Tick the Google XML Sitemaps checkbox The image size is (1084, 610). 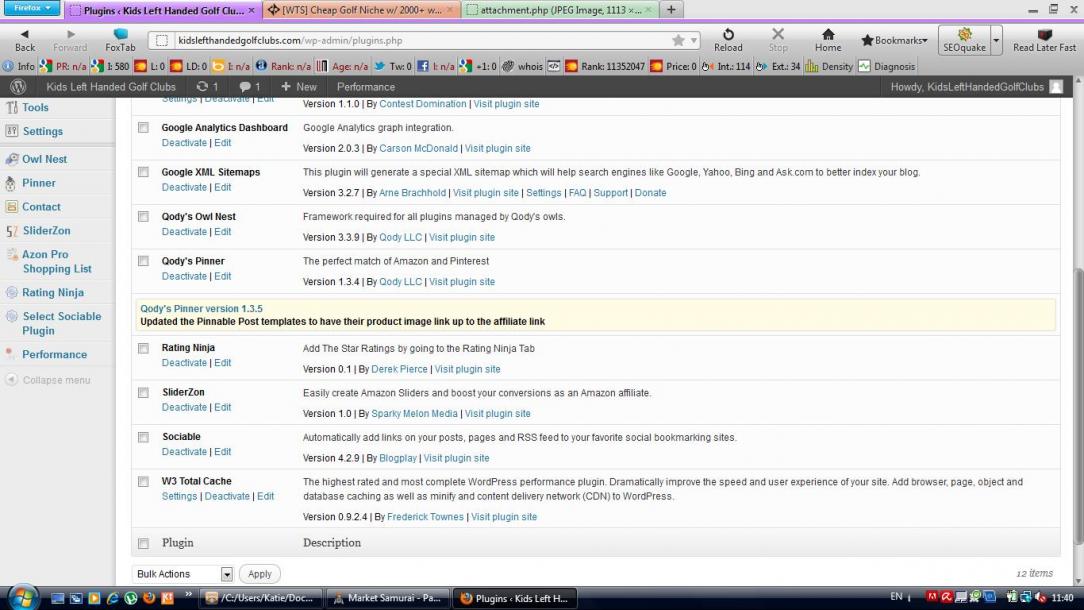tap(143, 172)
